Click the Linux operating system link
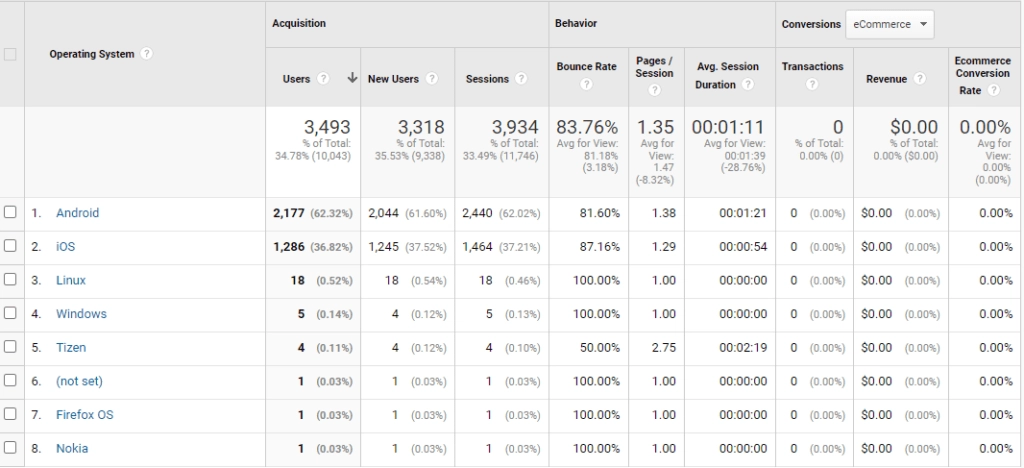The height and width of the screenshot is (468, 1024). pos(70,281)
